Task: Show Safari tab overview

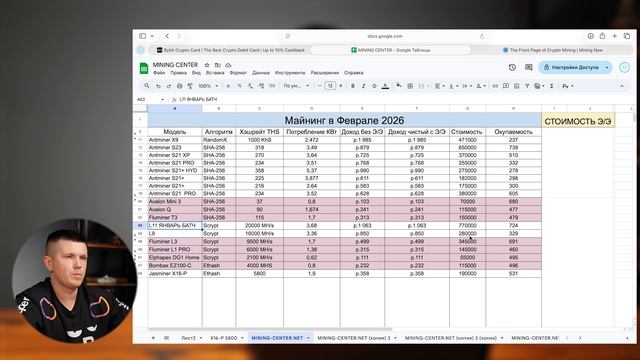Action: (627, 36)
